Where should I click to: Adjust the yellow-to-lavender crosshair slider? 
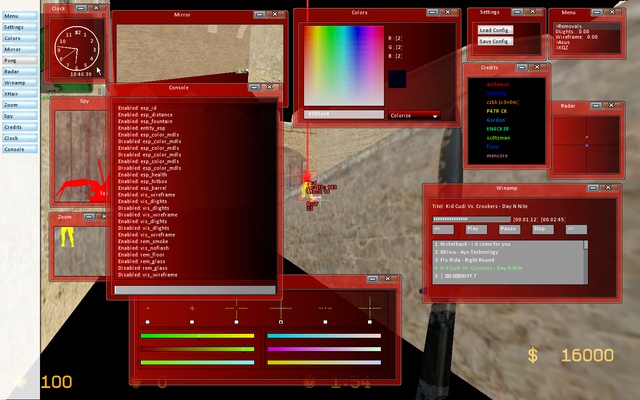click(x=324, y=362)
